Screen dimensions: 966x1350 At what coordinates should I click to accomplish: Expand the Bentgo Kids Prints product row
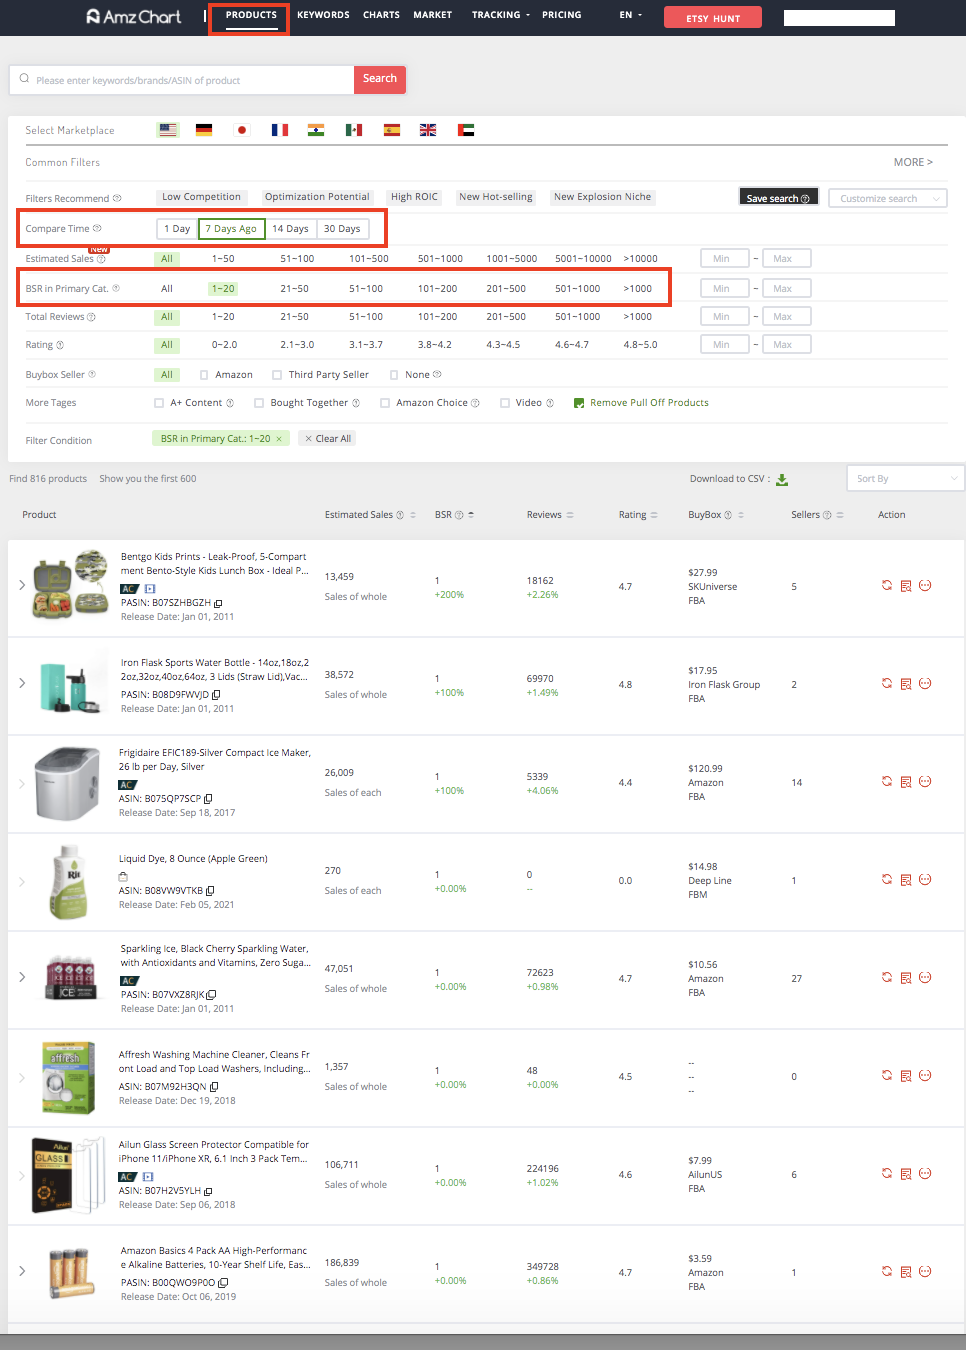click(22, 585)
